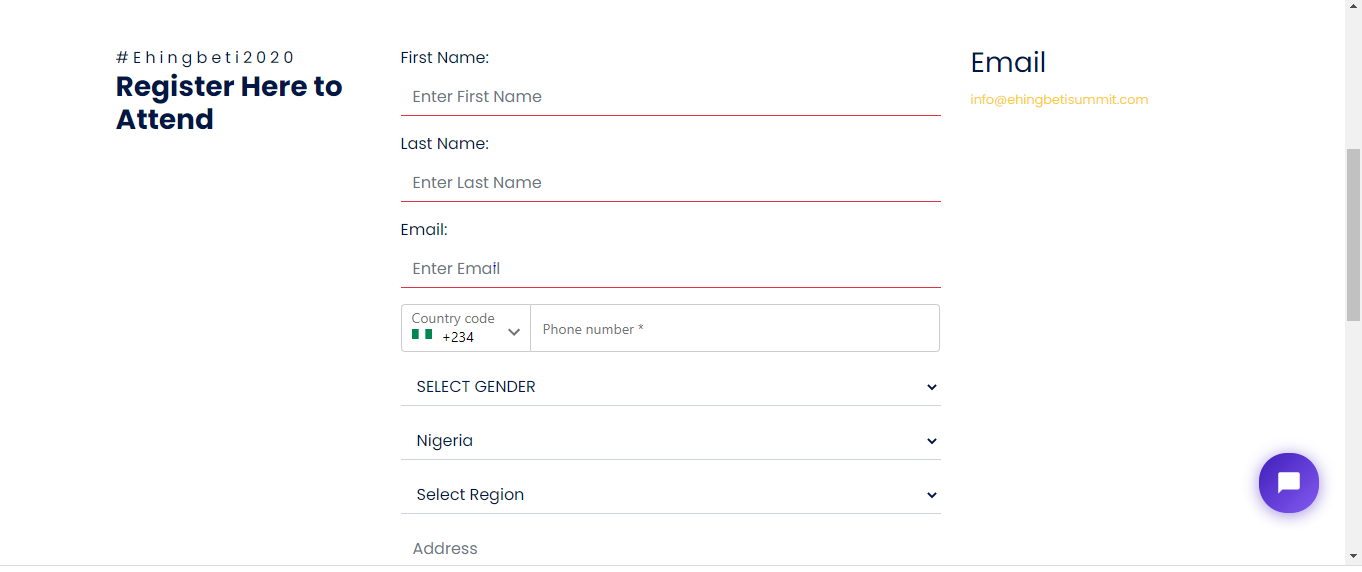Open the +234 country code selector

pos(466,328)
